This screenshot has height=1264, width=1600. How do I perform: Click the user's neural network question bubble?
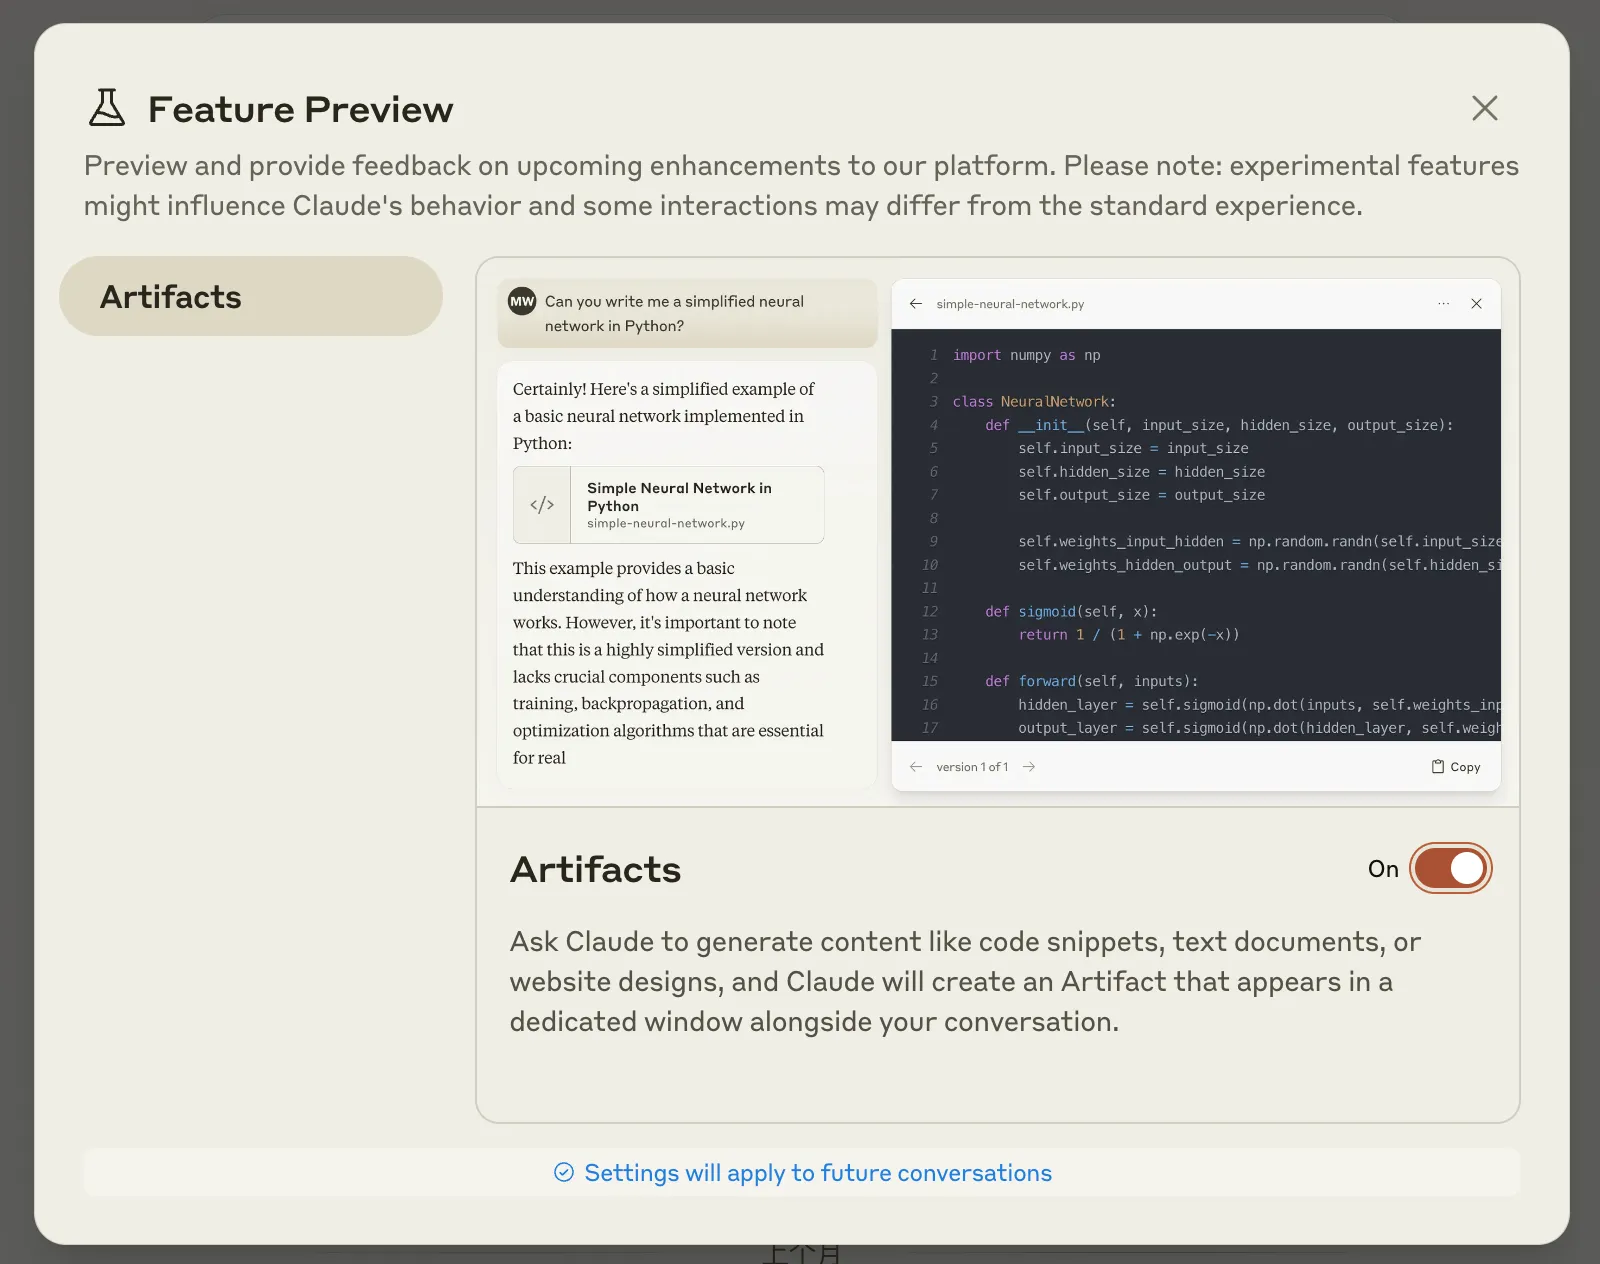[687, 314]
